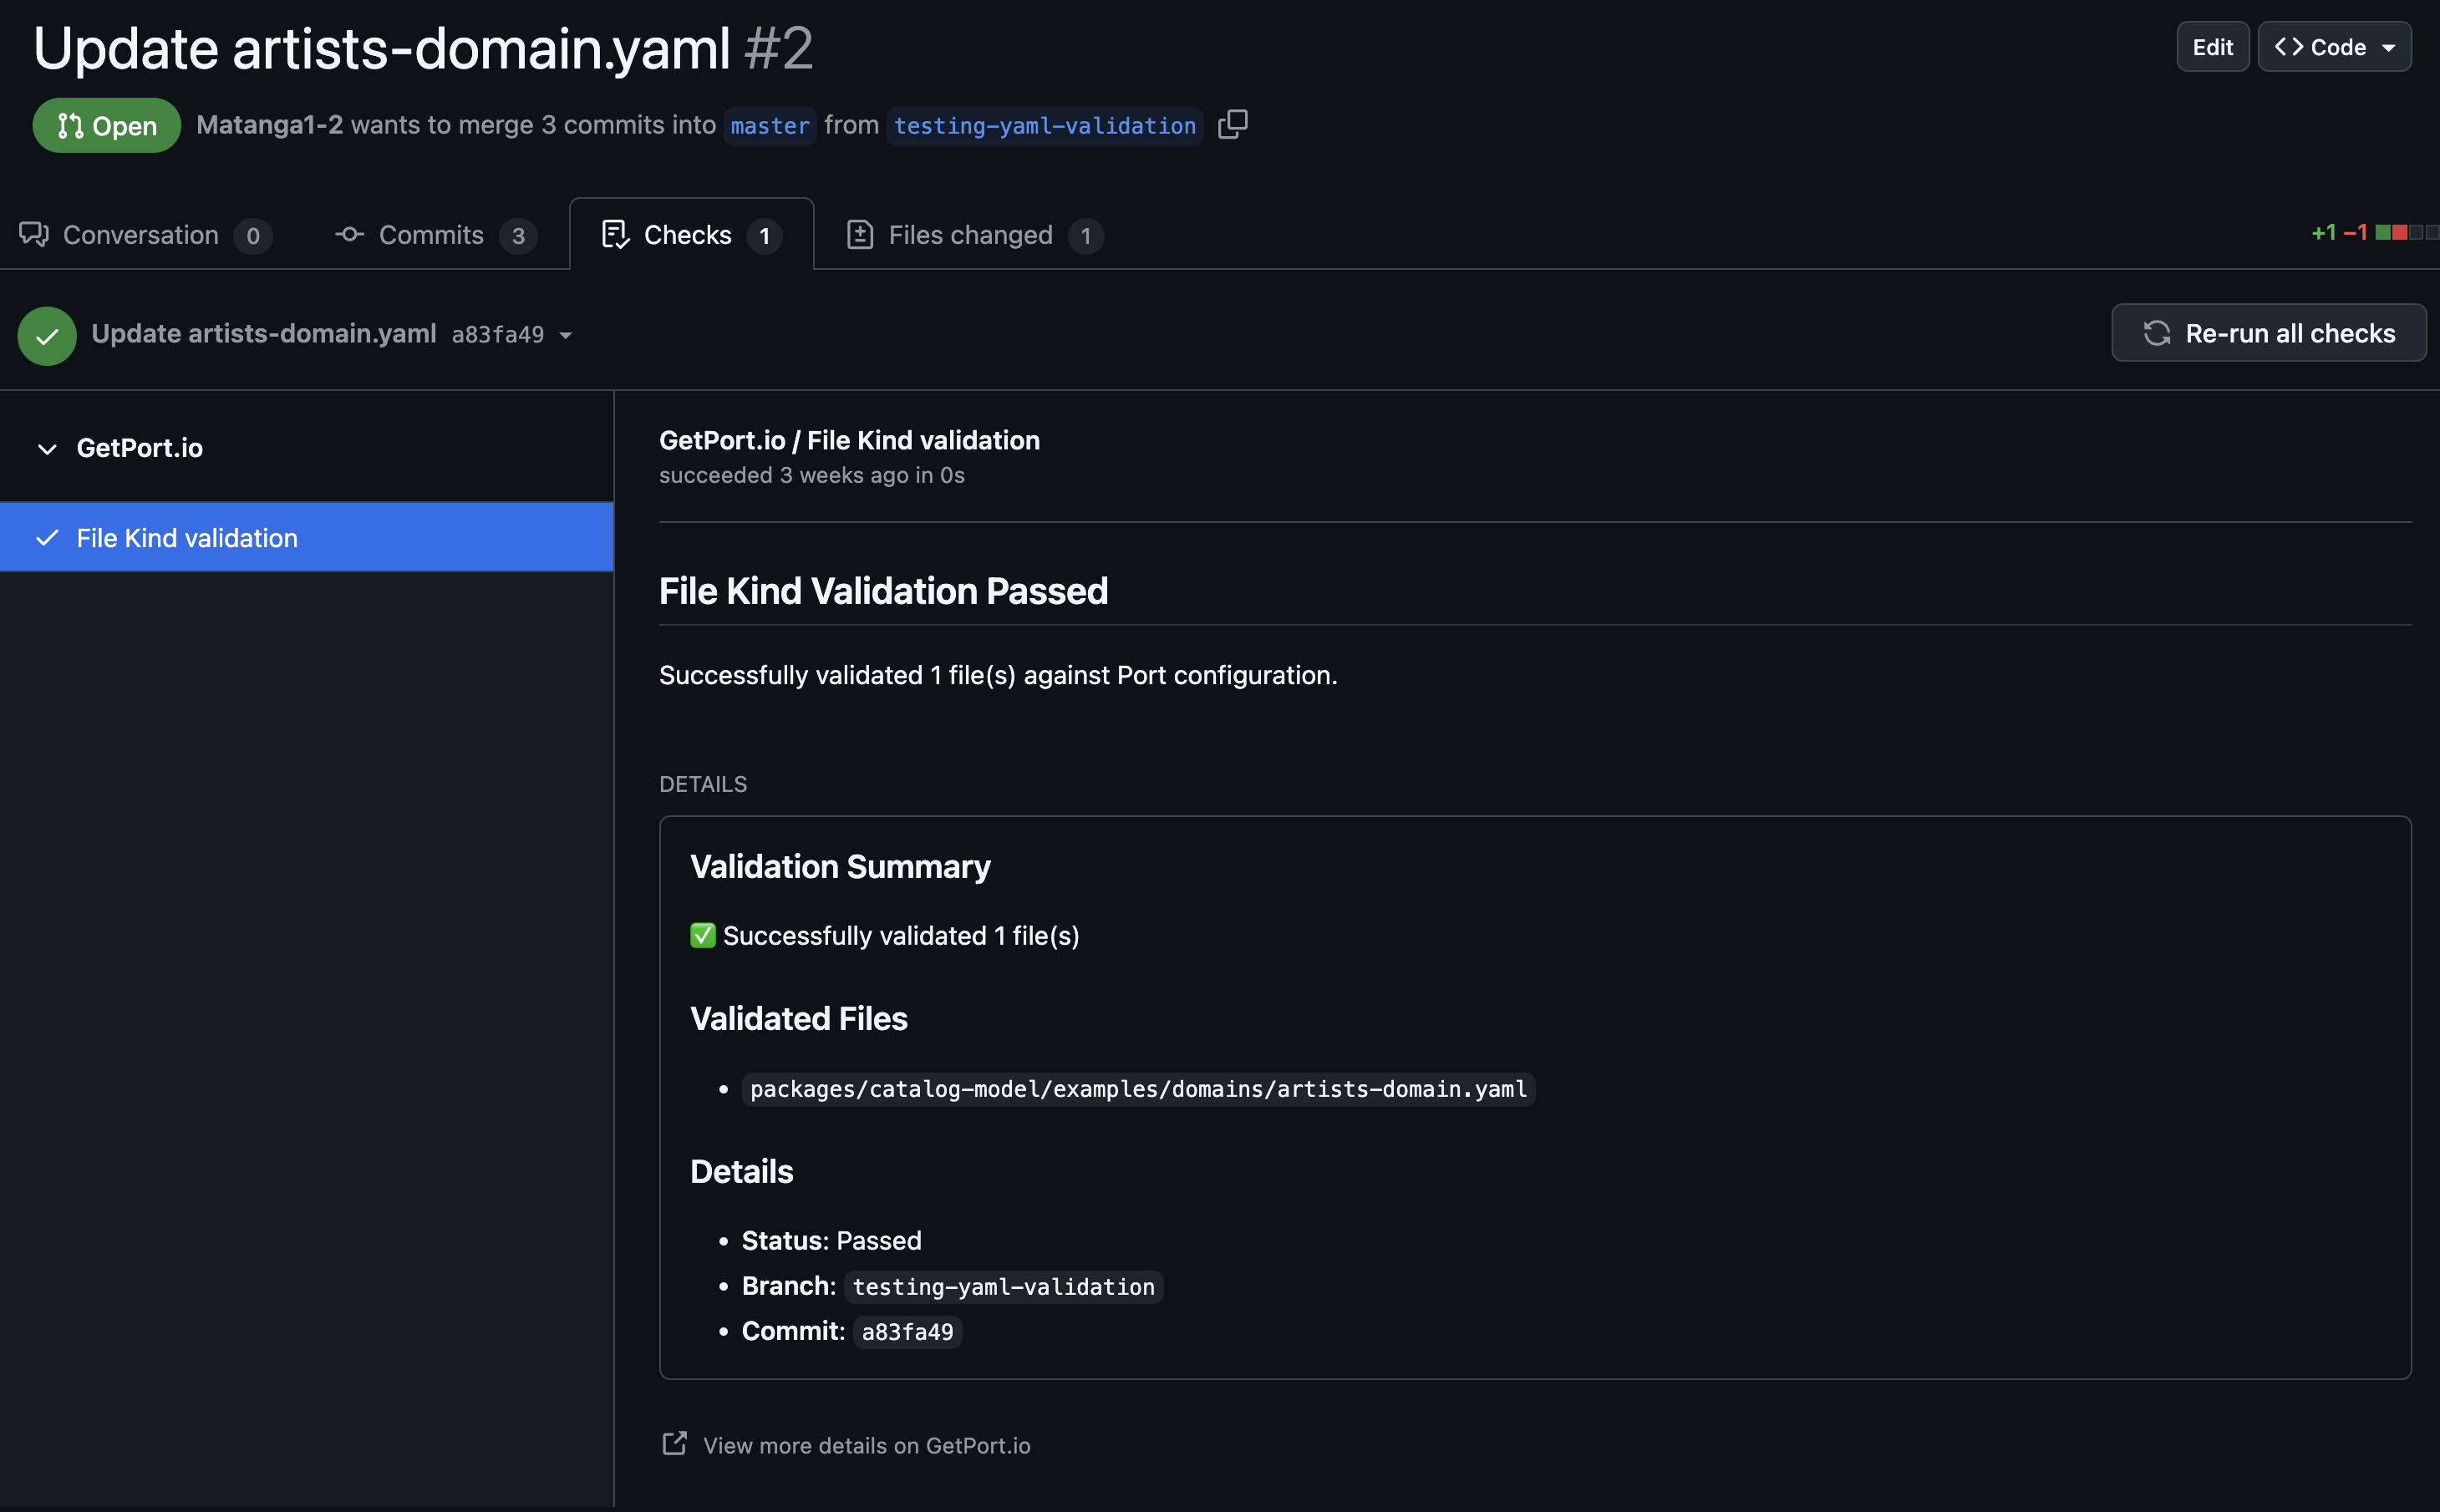The width and height of the screenshot is (2440, 1512).
Task: Click the Re-run refresh arrows icon
Action: pos(2157,333)
